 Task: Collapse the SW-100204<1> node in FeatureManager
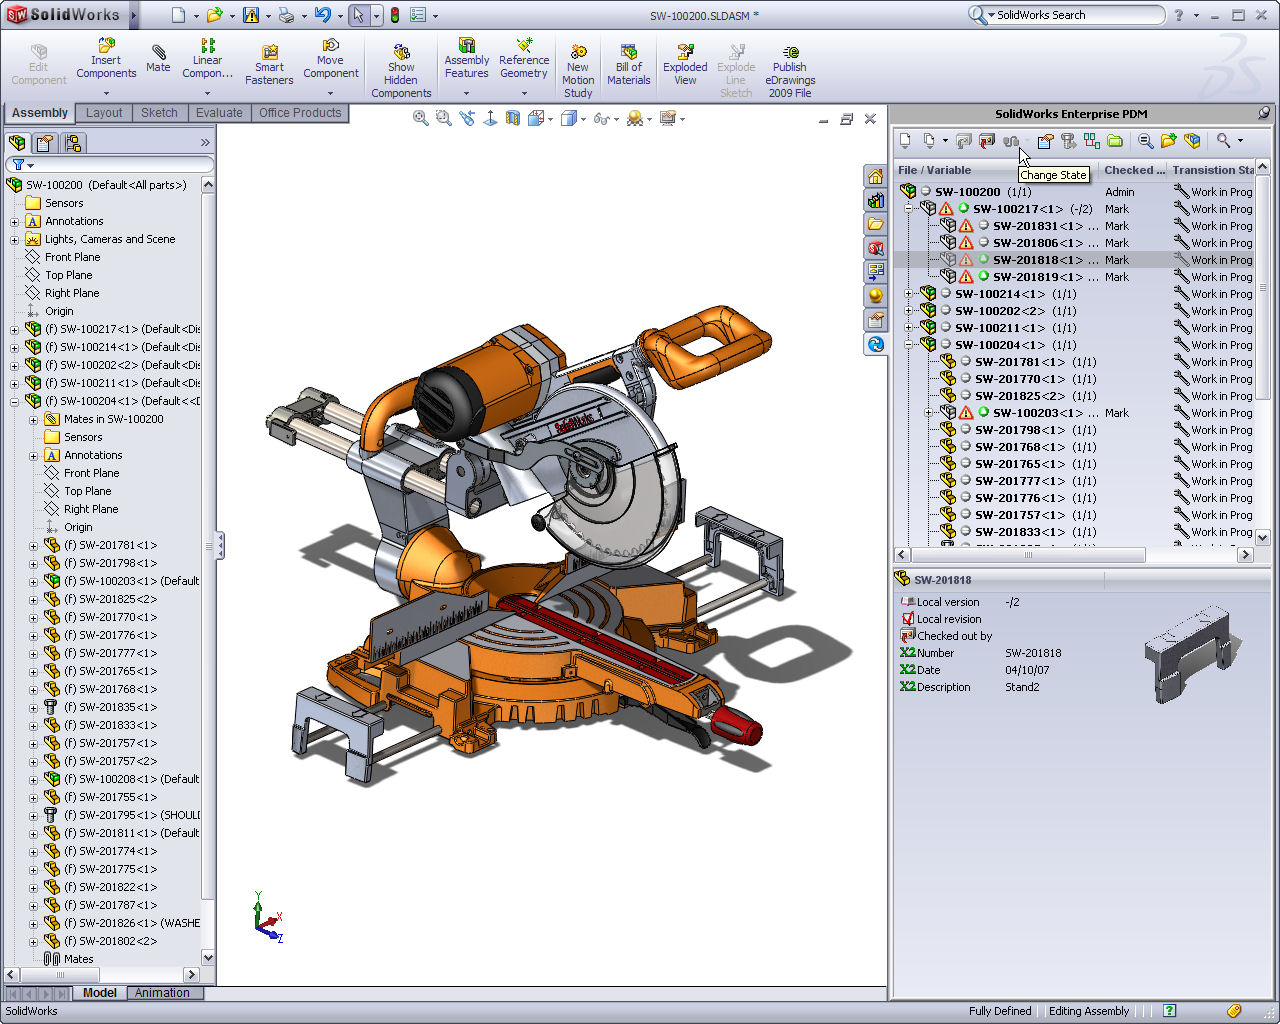point(14,401)
